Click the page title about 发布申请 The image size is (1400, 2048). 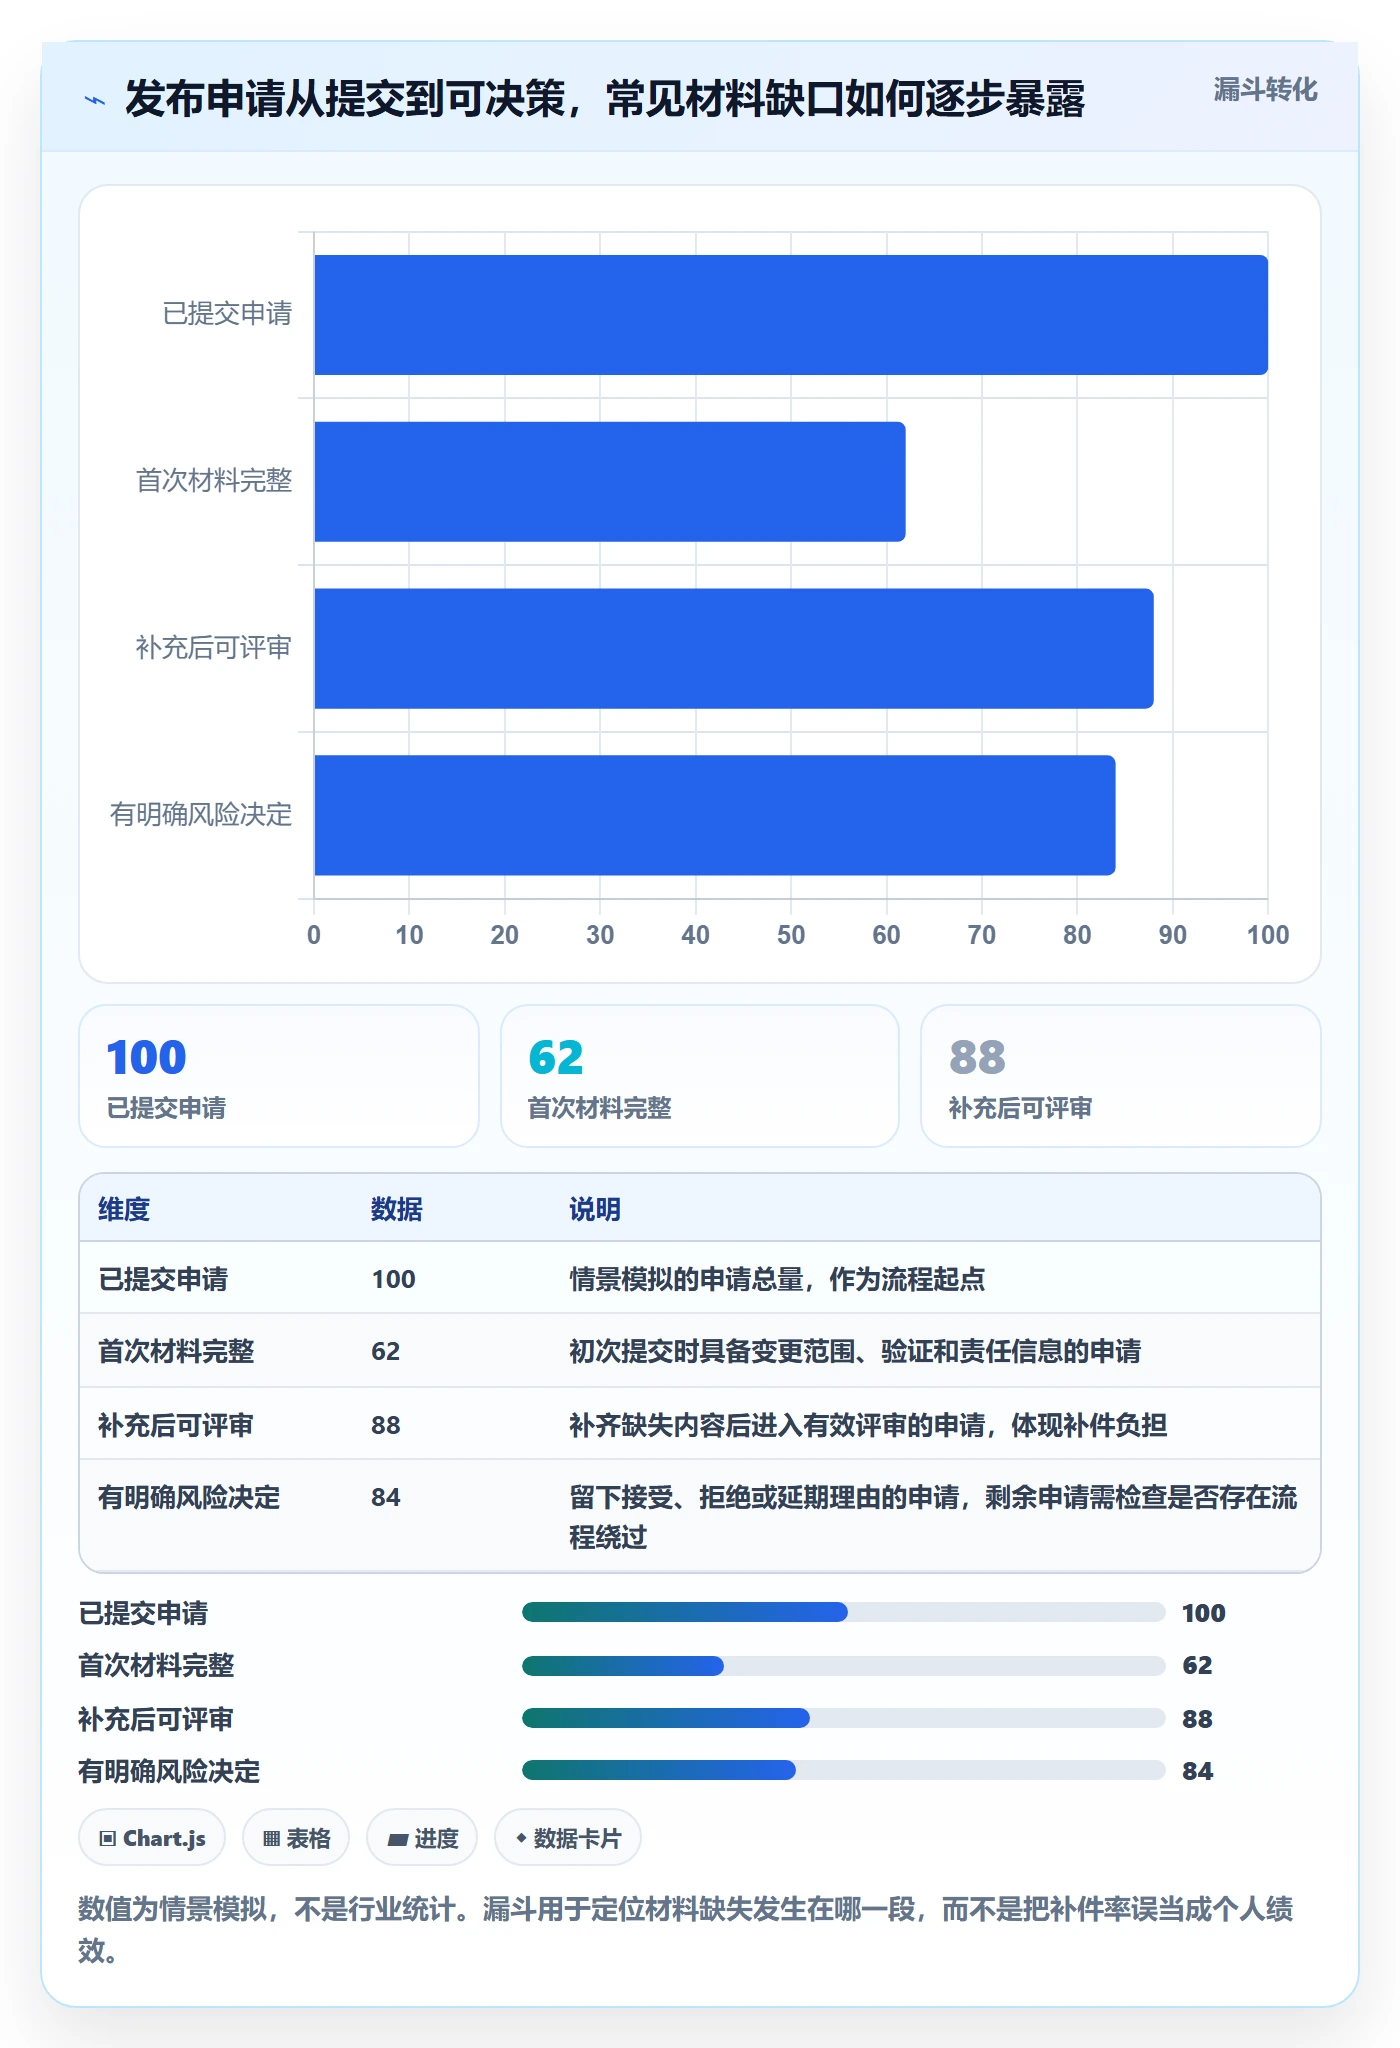605,100
